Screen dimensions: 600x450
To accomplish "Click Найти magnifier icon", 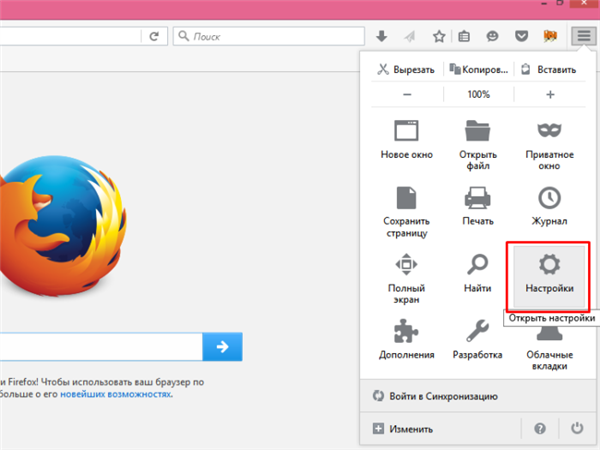I will coord(478,264).
